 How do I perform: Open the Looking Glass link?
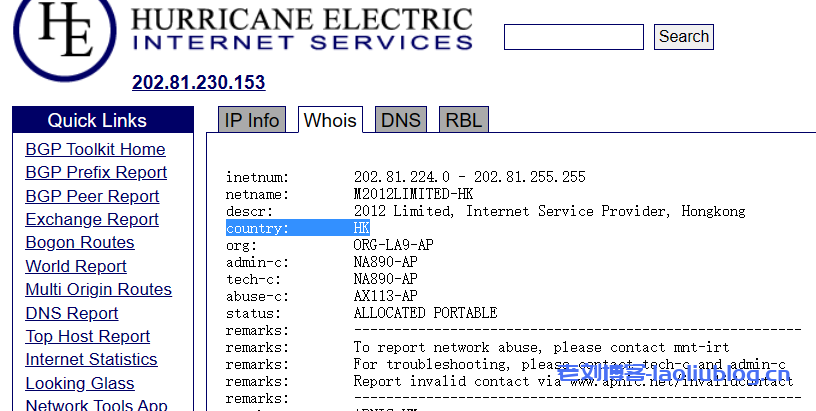[x=80, y=383]
